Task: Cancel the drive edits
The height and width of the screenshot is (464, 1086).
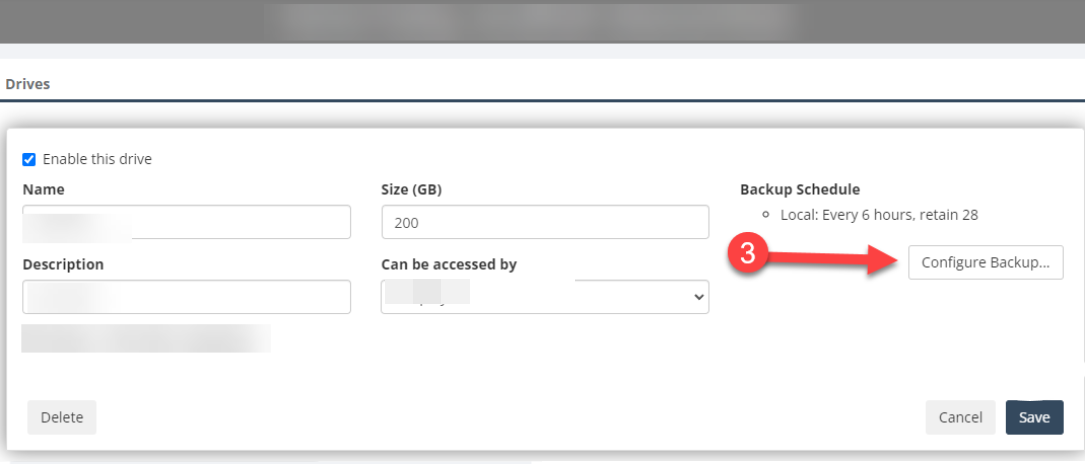Action: pyautogui.click(x=960, y=418)
